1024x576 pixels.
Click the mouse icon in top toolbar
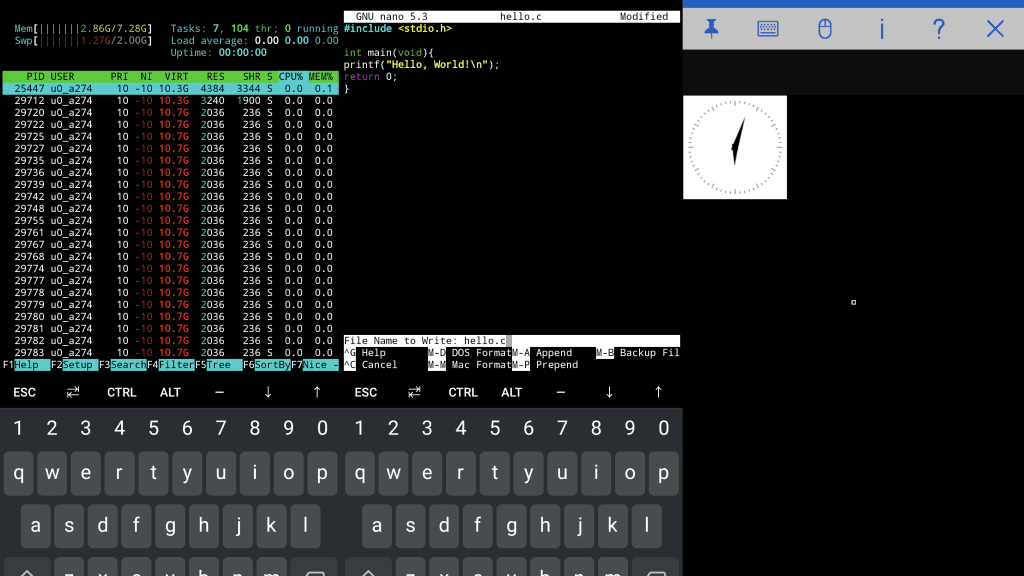(824, 29)
